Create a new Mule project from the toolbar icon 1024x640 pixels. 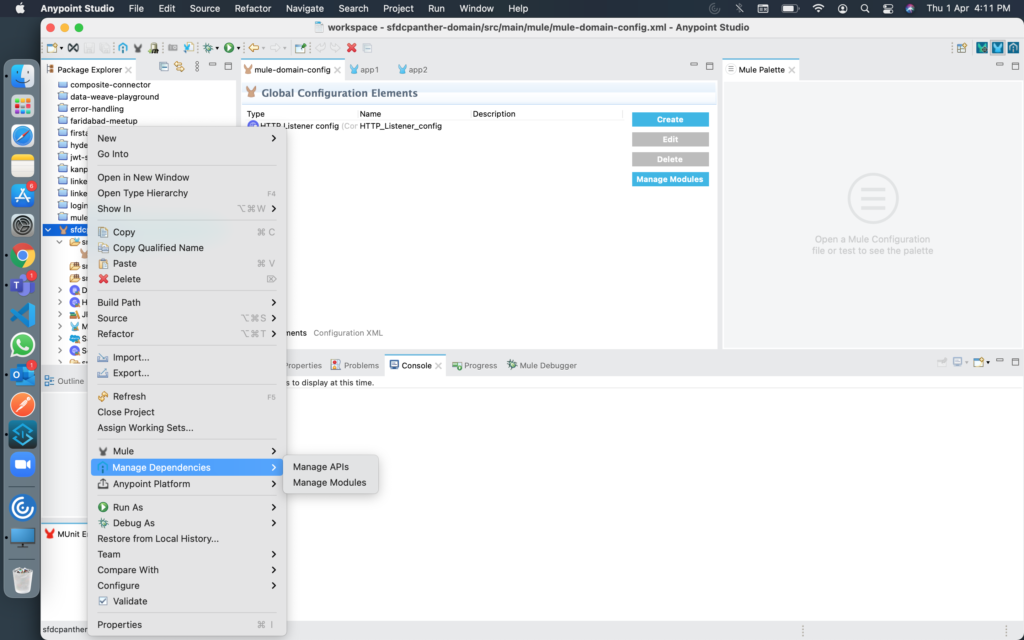click(54, 47)
